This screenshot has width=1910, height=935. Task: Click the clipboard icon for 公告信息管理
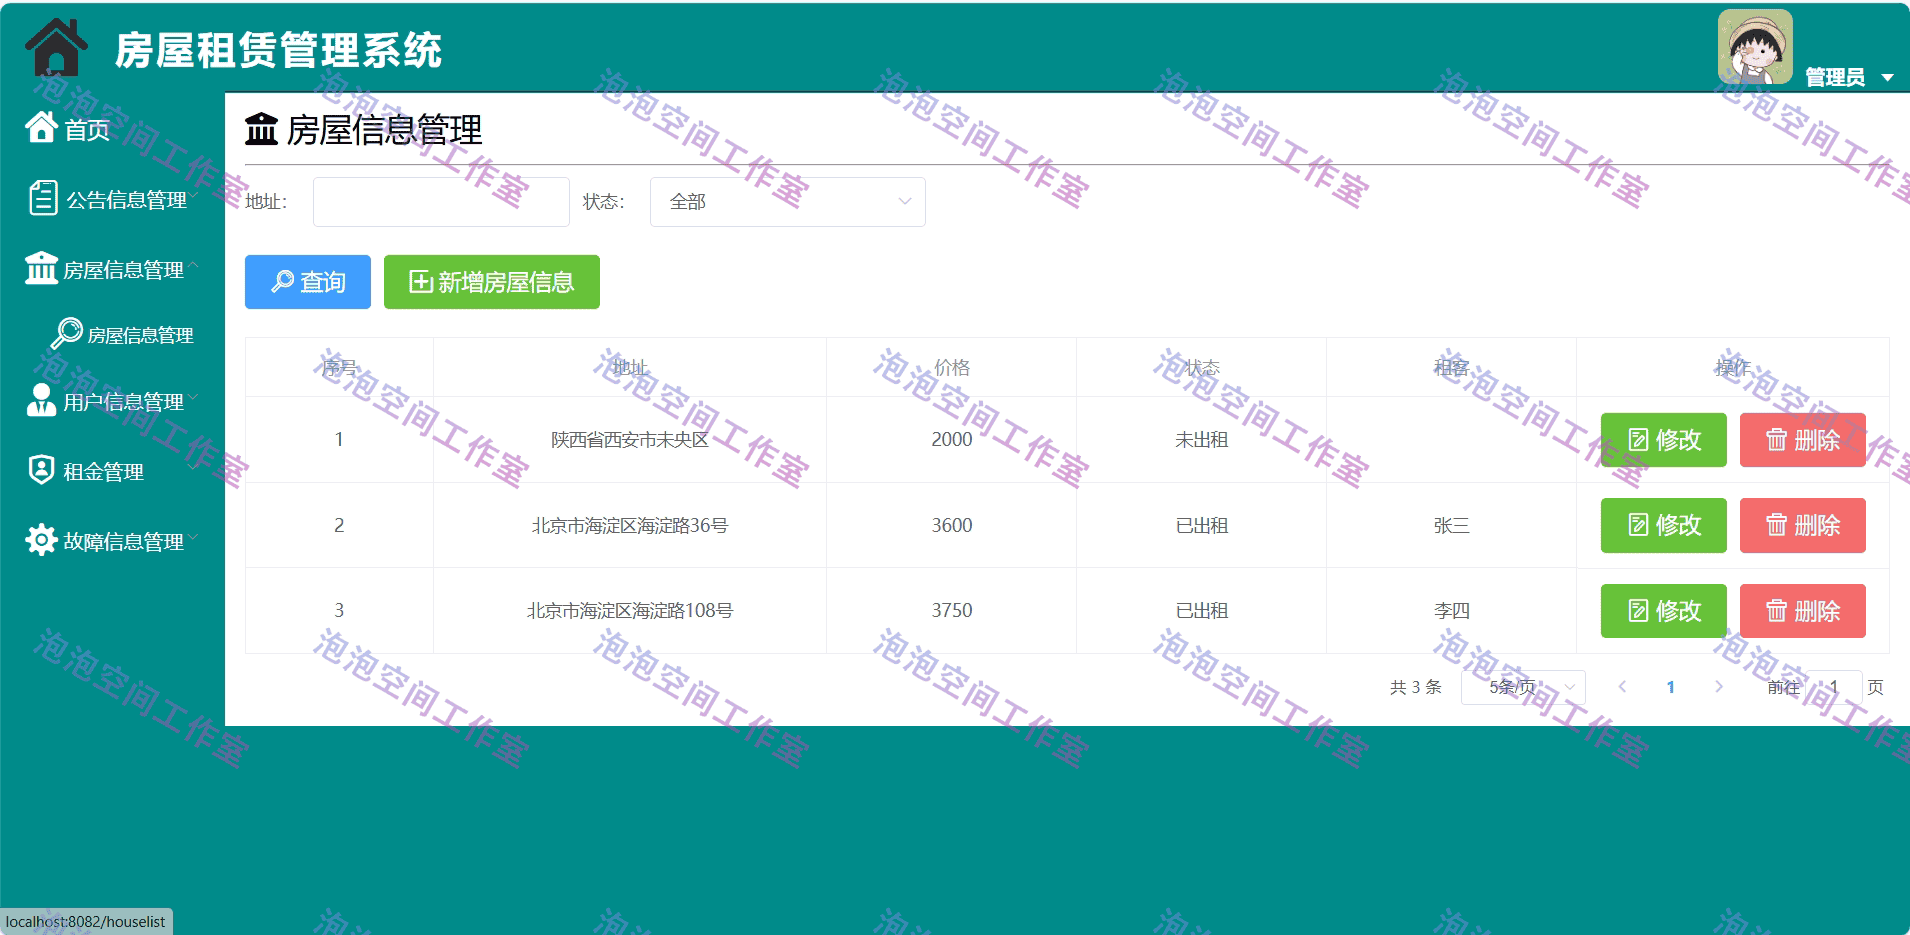tap(43, 198)
